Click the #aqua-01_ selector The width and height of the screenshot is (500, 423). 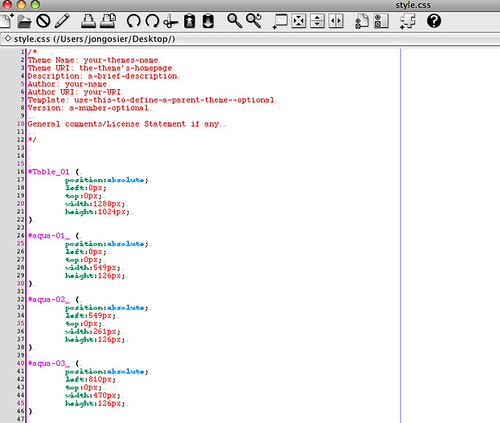[49, 236]
